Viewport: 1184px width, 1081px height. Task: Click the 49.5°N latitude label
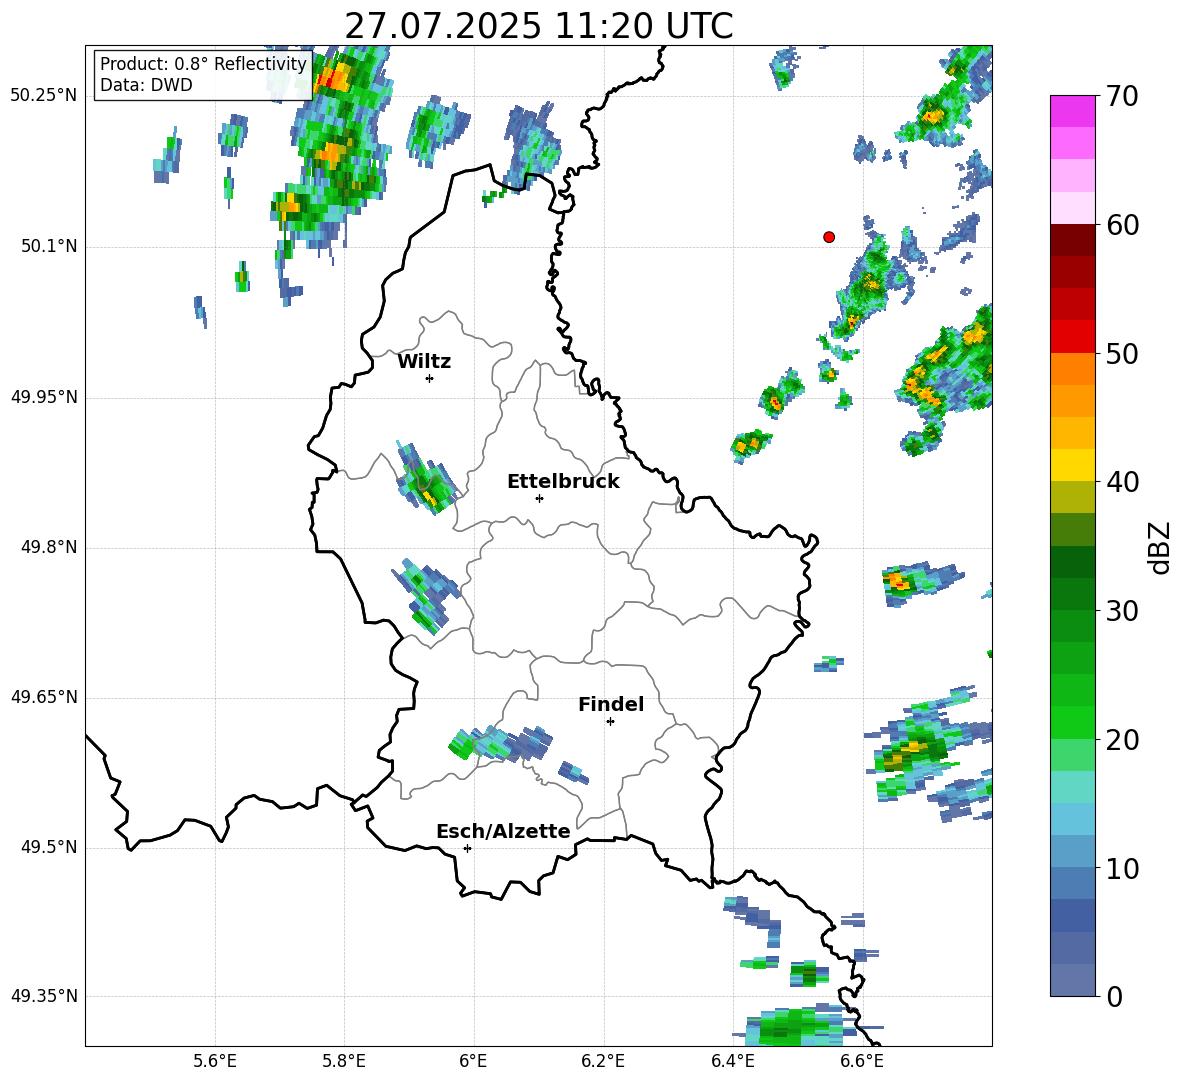click(49, 847)
